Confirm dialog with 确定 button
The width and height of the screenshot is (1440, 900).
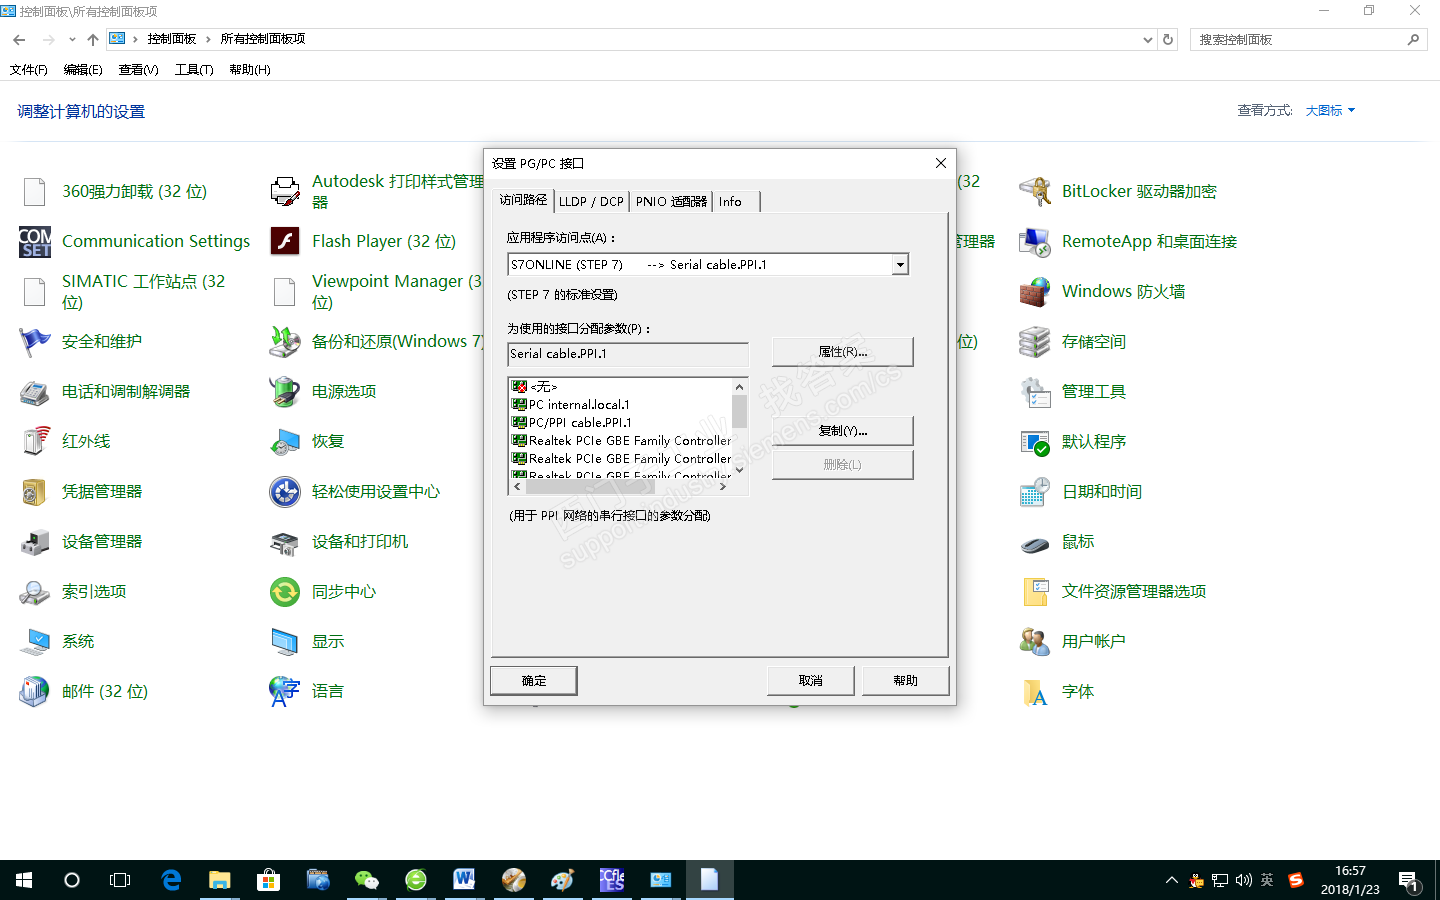click(x=534, y=681)
